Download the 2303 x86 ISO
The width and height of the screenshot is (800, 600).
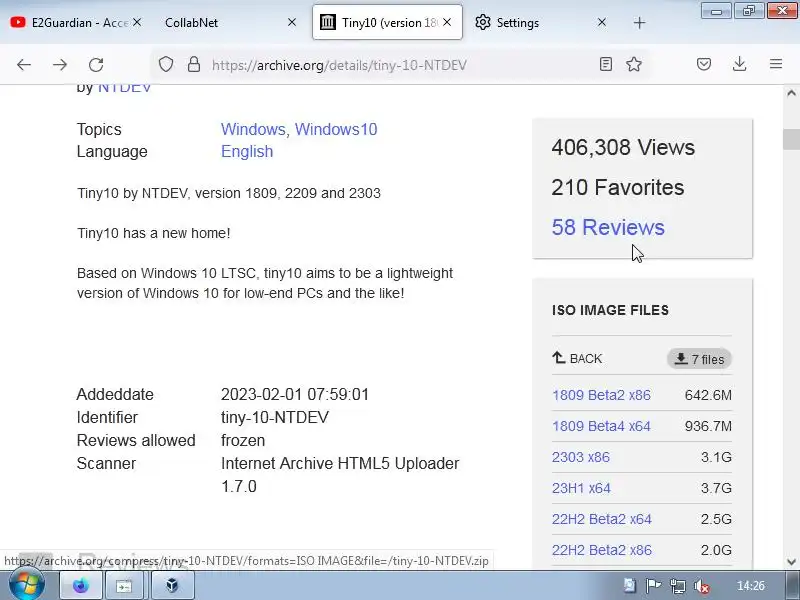pos(581,457)
